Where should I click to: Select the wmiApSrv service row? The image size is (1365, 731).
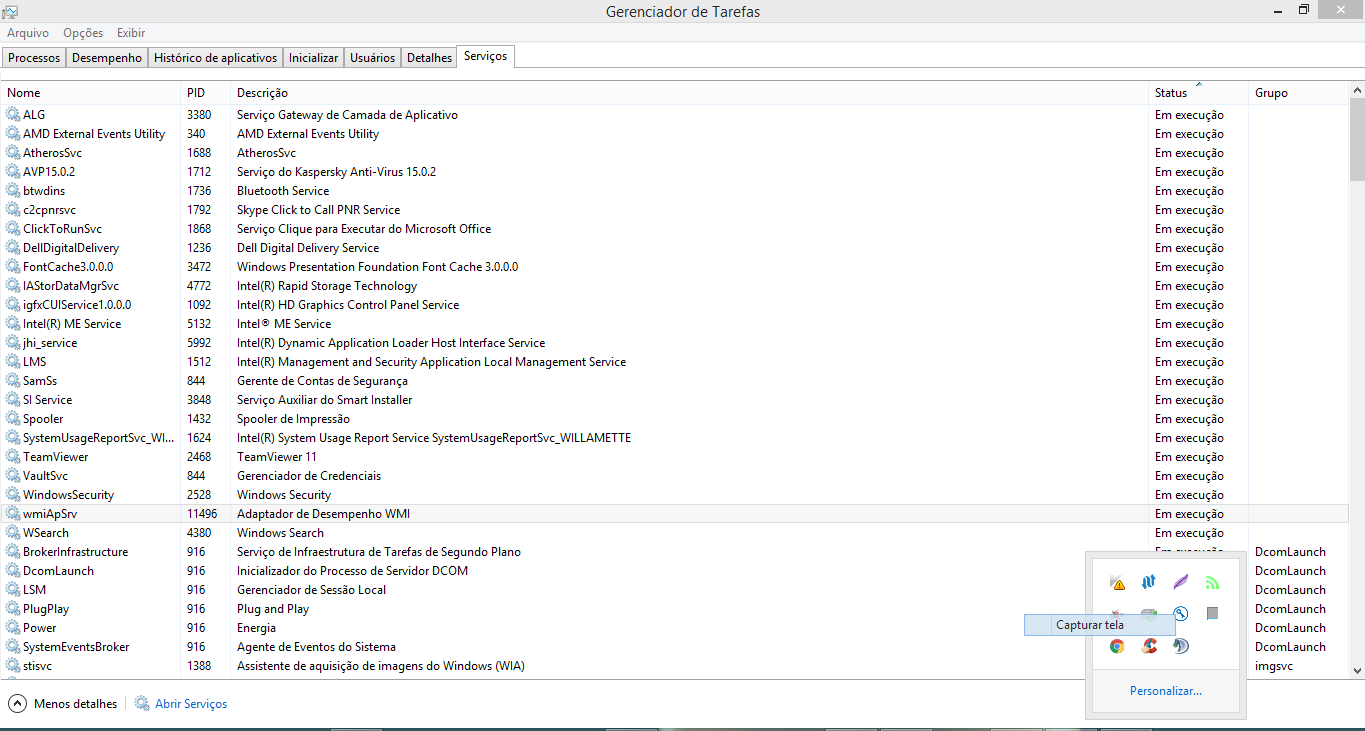[x=675, y=514]
